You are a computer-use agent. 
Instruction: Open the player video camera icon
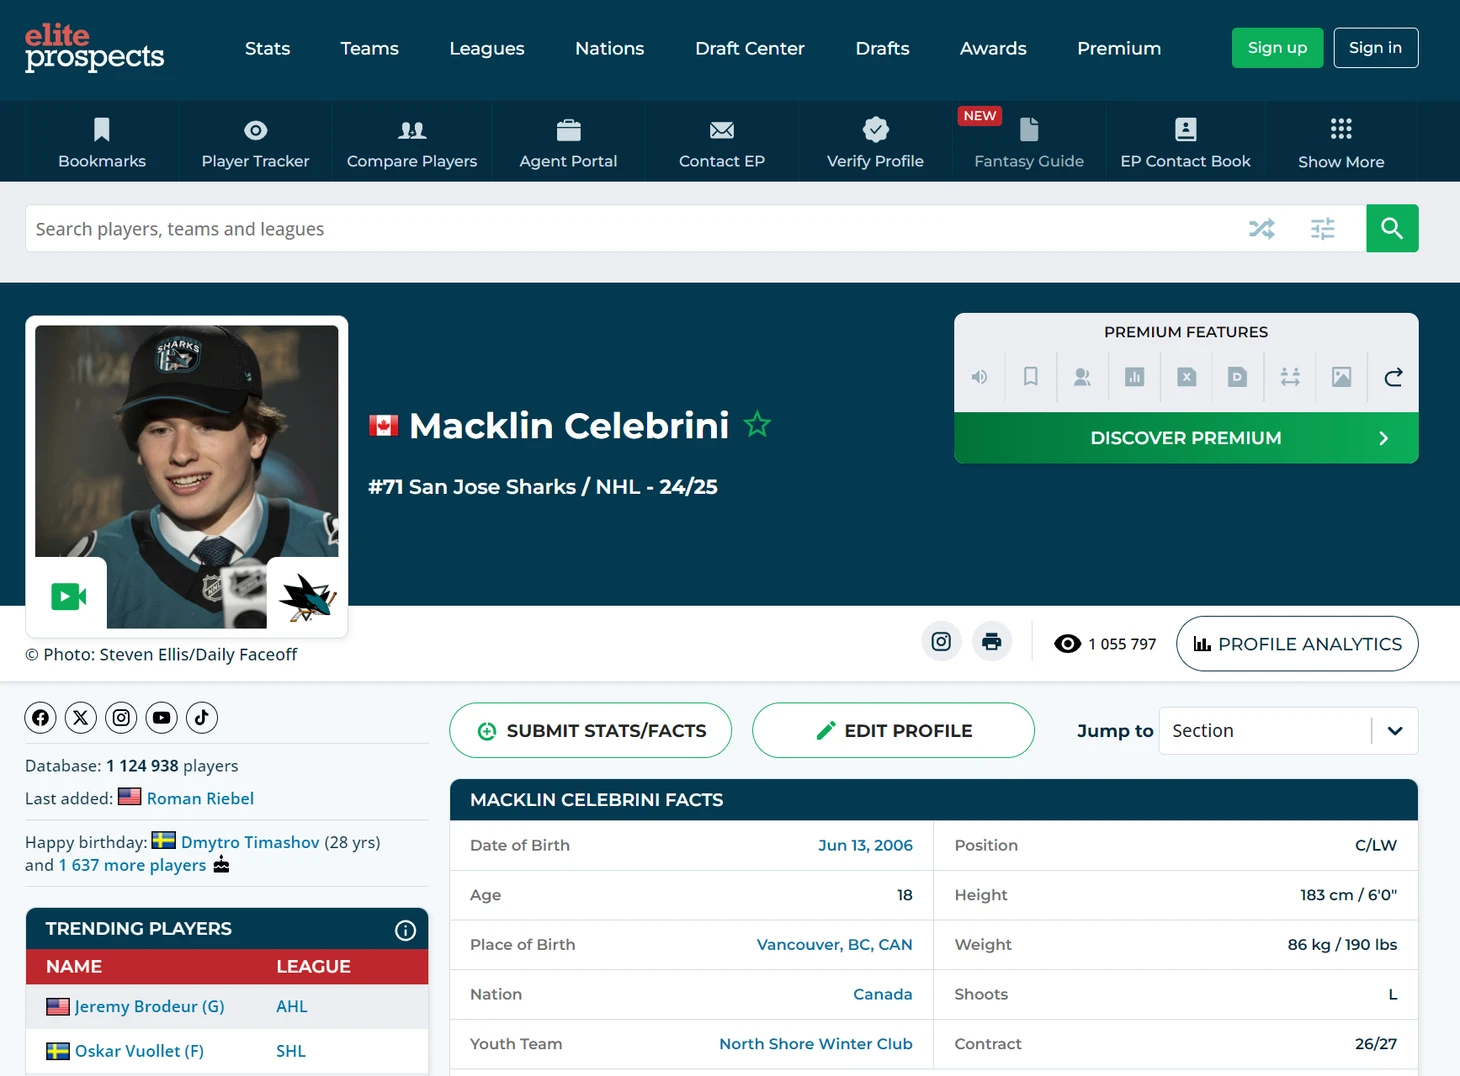point(68,597)
